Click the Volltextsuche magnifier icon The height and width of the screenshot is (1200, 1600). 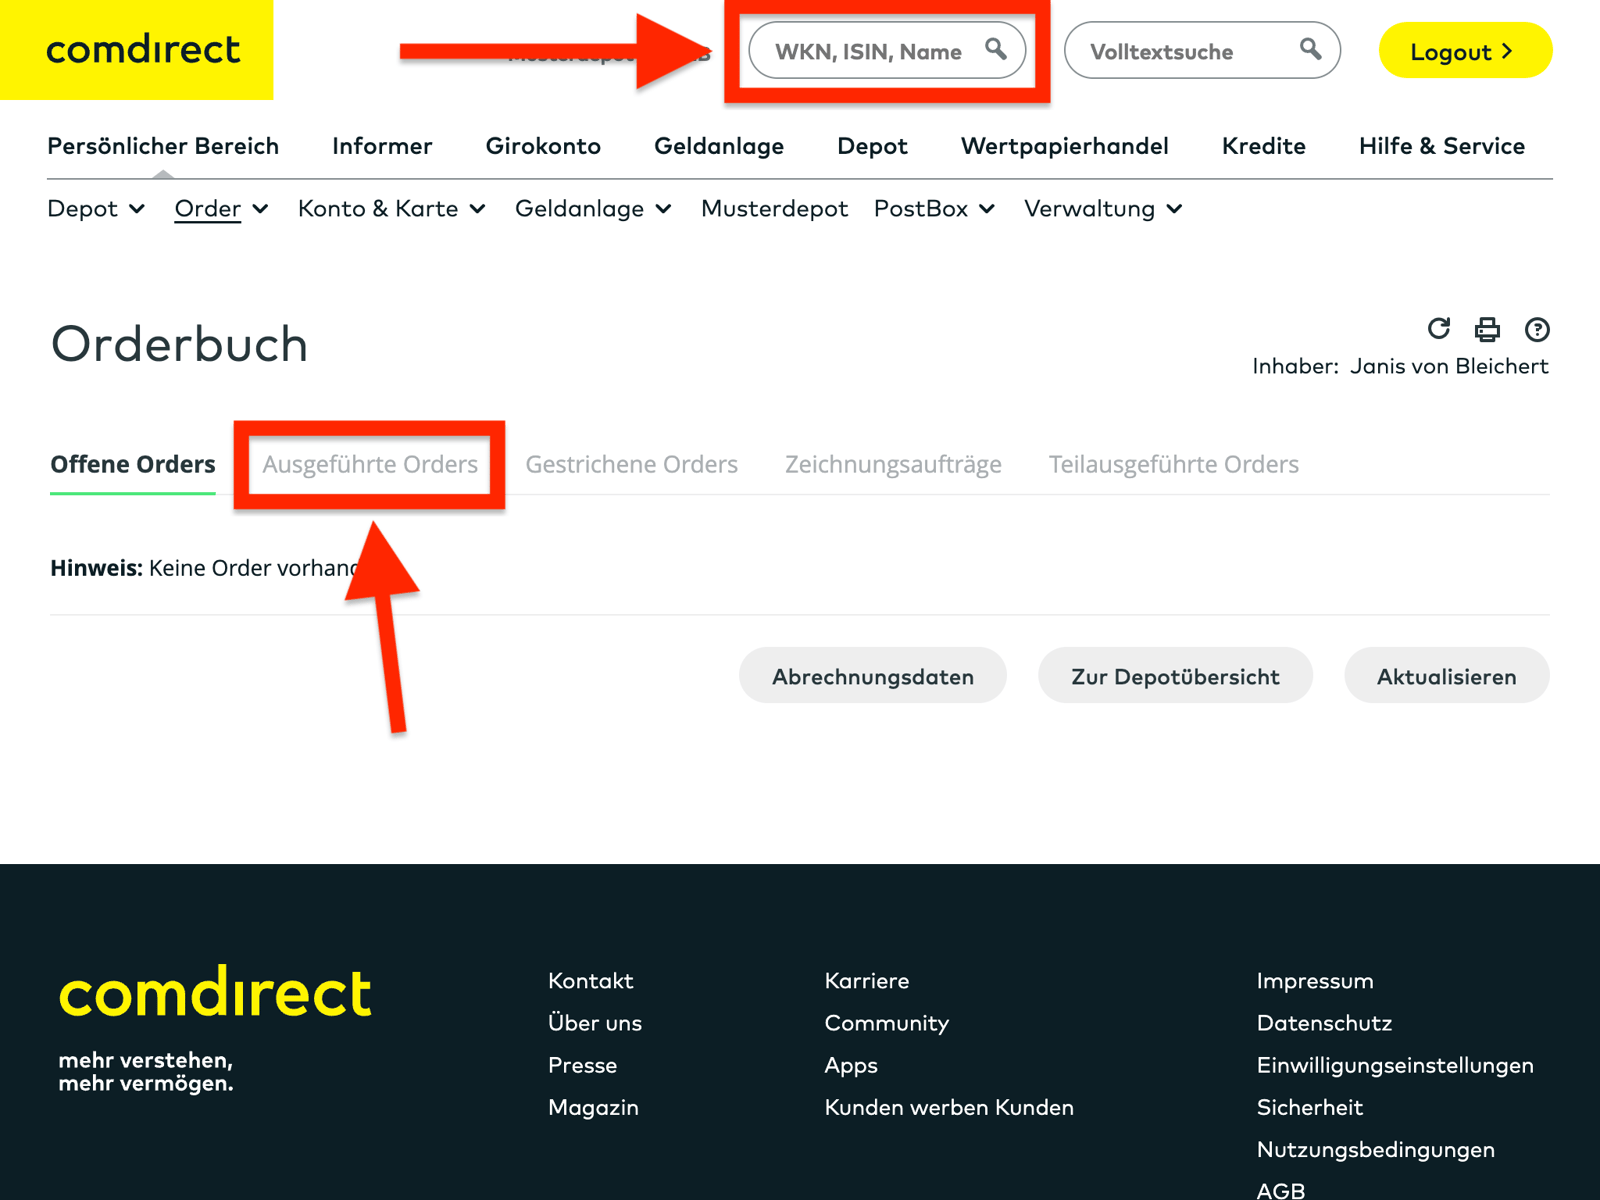click(x=1310, y=50)
